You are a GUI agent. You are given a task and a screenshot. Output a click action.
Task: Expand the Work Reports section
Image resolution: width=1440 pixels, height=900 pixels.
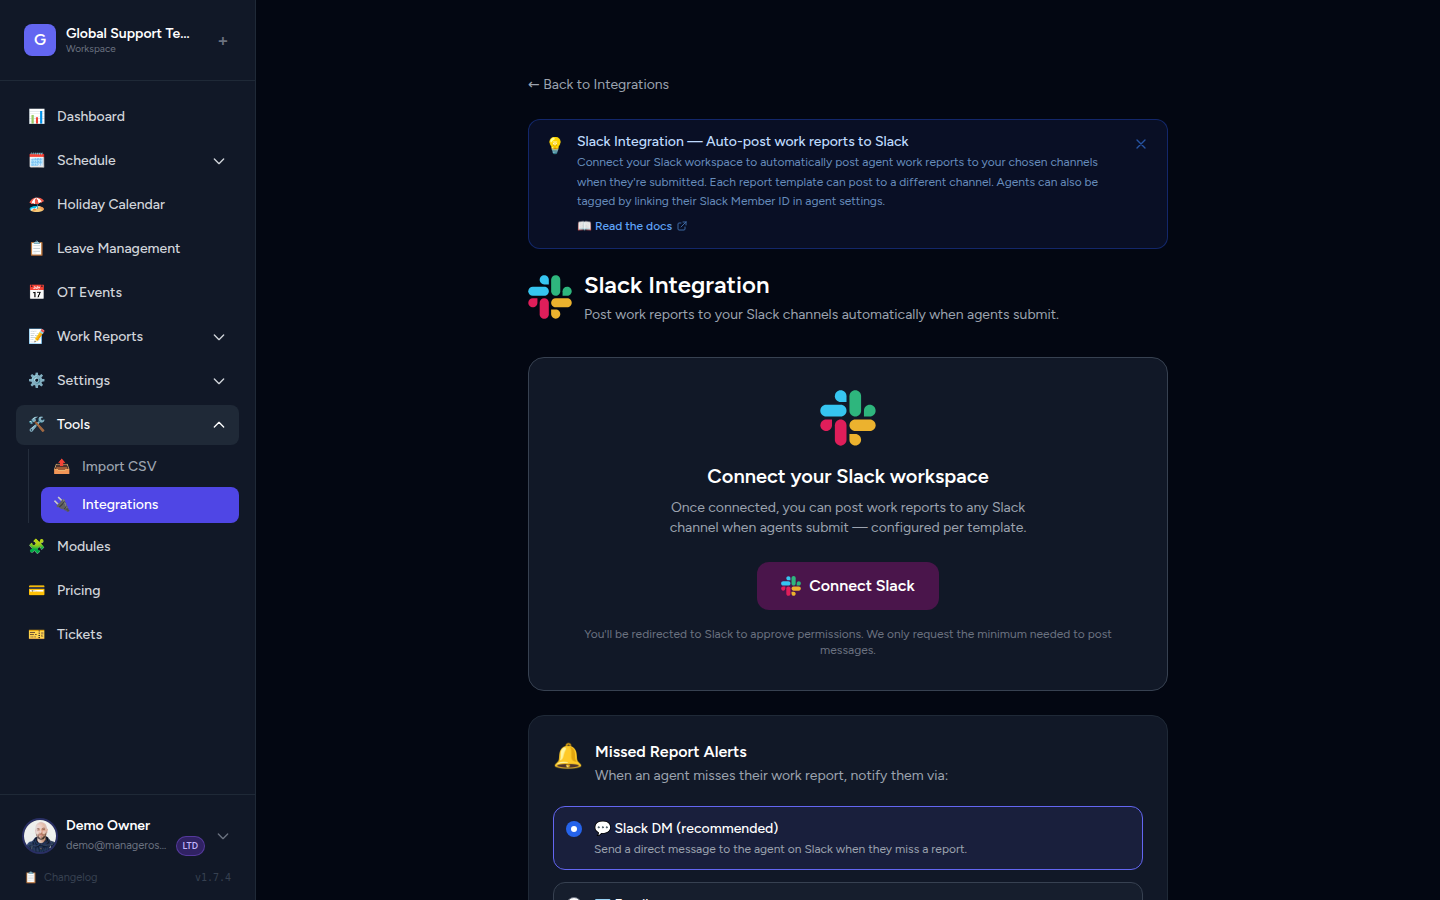[x=219, y=337]
